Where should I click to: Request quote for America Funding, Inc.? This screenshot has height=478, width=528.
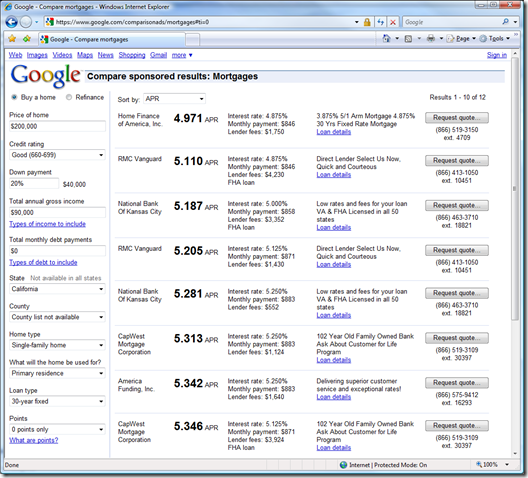[457, 383]
